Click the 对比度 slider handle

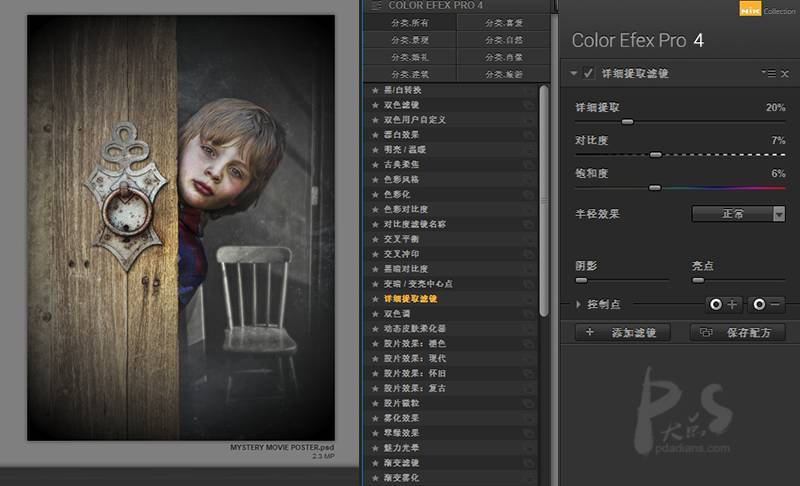click(656, 155)
